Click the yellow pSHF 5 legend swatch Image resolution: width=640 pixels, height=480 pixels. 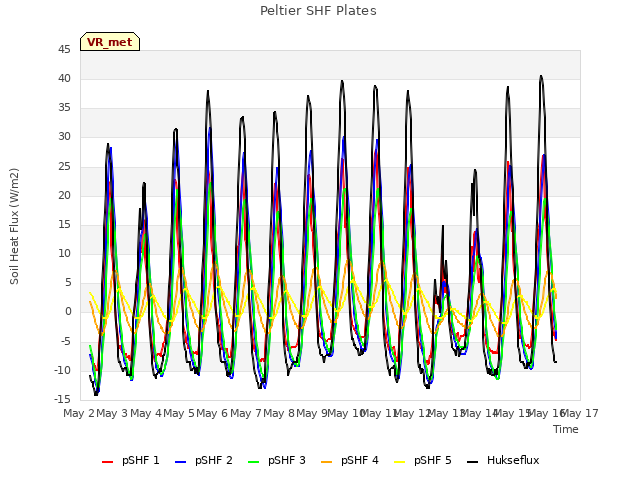[x=400, y=462]
